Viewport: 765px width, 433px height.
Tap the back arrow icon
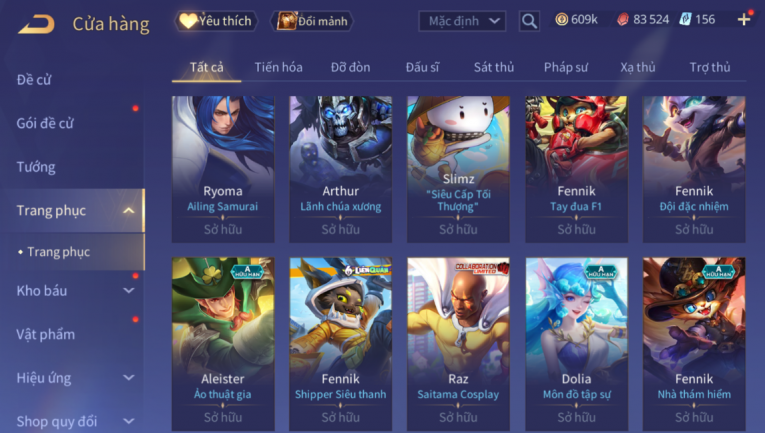[36, 23]
